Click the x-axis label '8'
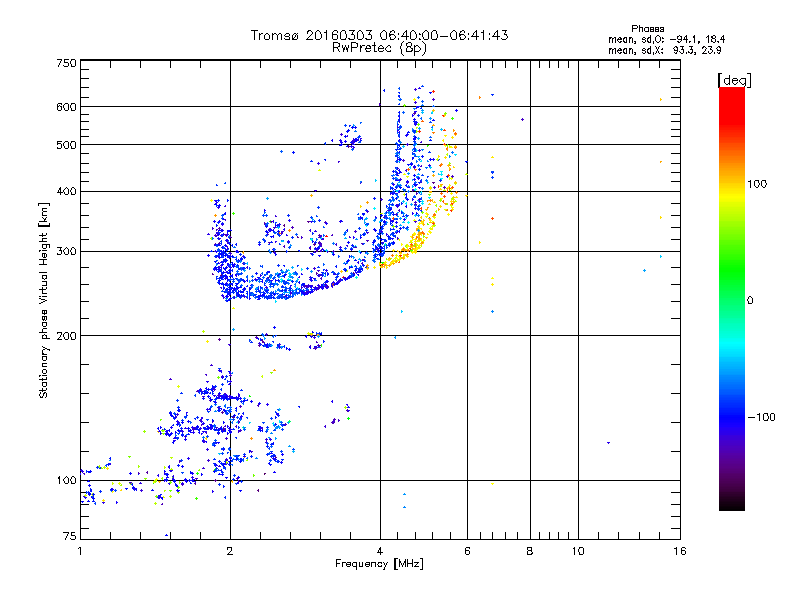800x600 pixels. pyautogui.click(x=530, y=551)
